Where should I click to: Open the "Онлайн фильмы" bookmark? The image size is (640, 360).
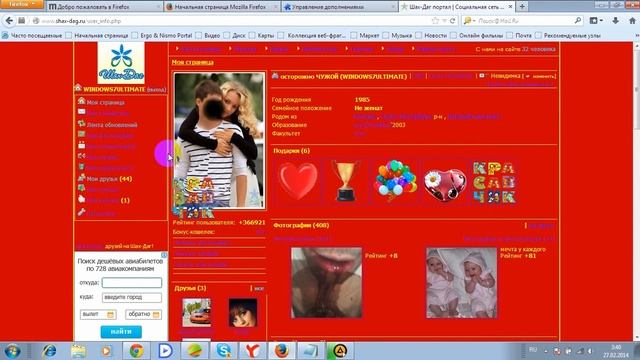477,36
